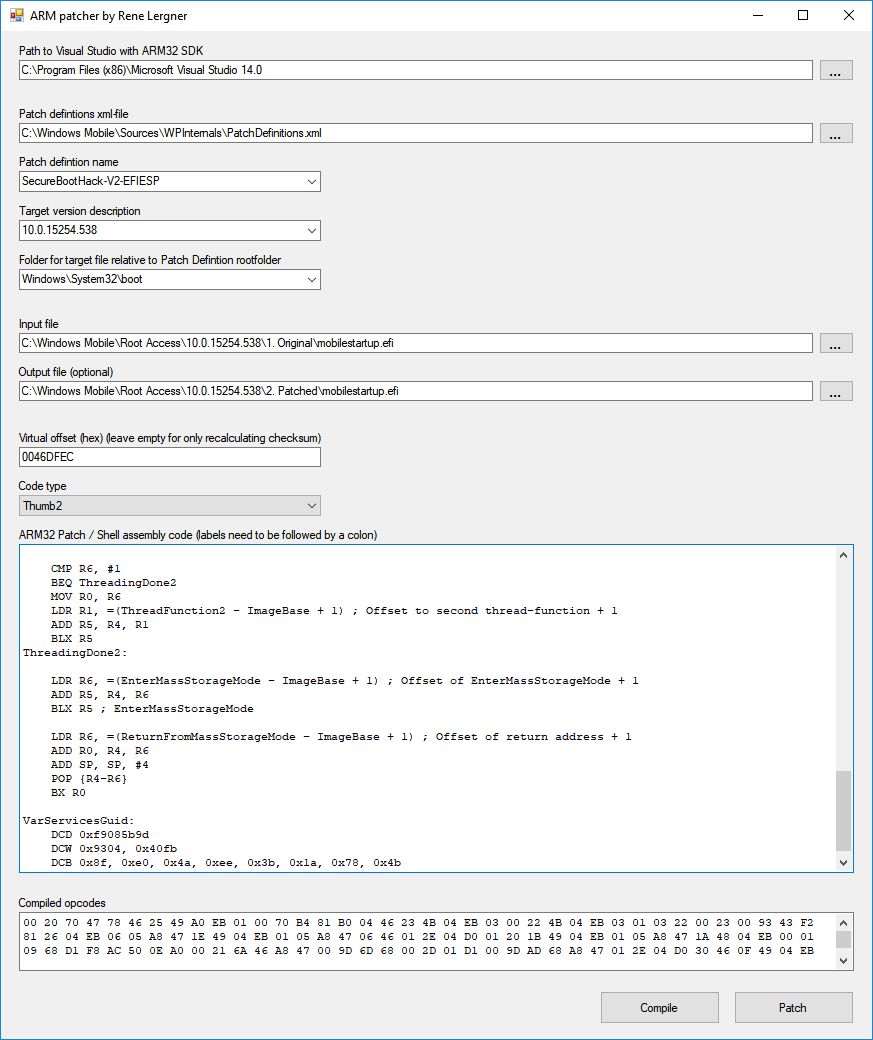
Task: Click the 'ADD SP, SP, #4' code line
Action: (x=100, y=765)
